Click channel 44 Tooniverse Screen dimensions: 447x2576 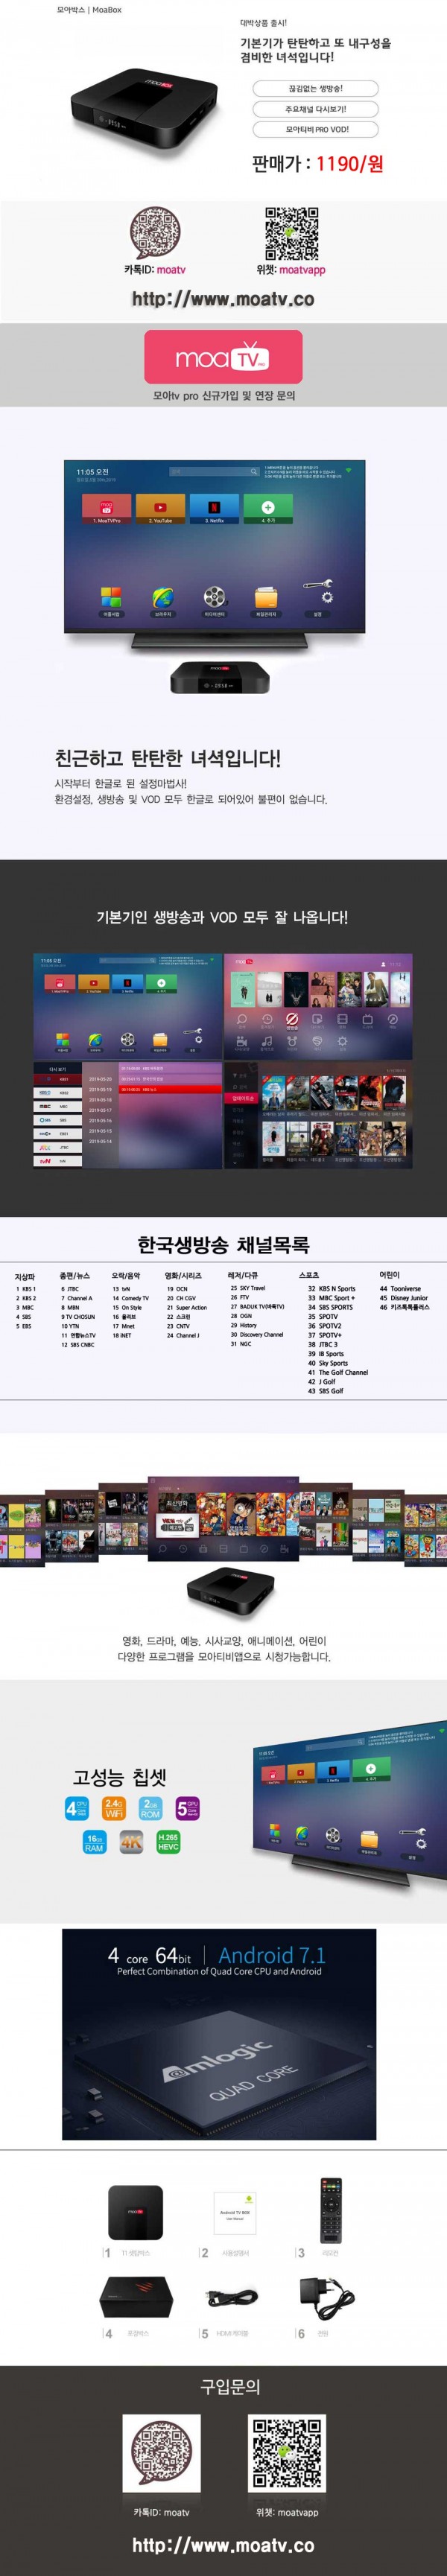pyautogui.click(x=400, y=1289)
